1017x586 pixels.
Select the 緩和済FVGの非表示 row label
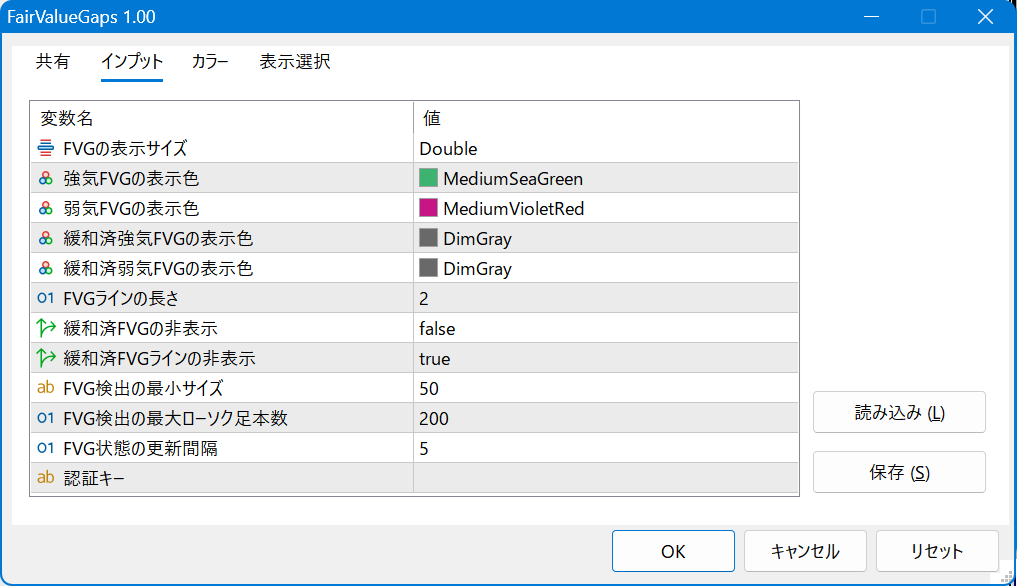(x=140, y=328)
